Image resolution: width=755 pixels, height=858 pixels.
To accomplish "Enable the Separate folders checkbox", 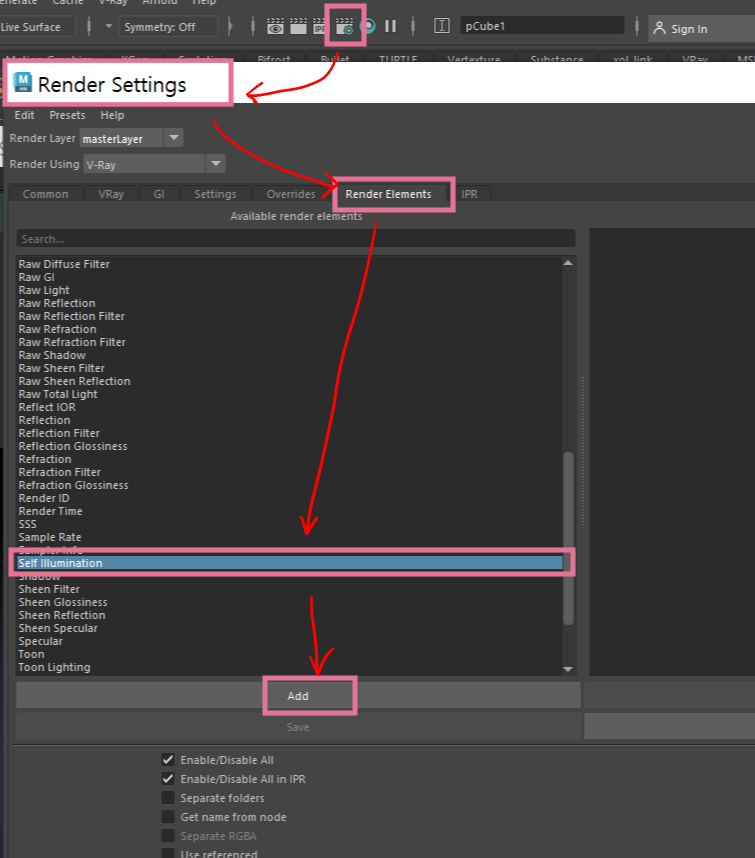I will click(x=168, y=798).
